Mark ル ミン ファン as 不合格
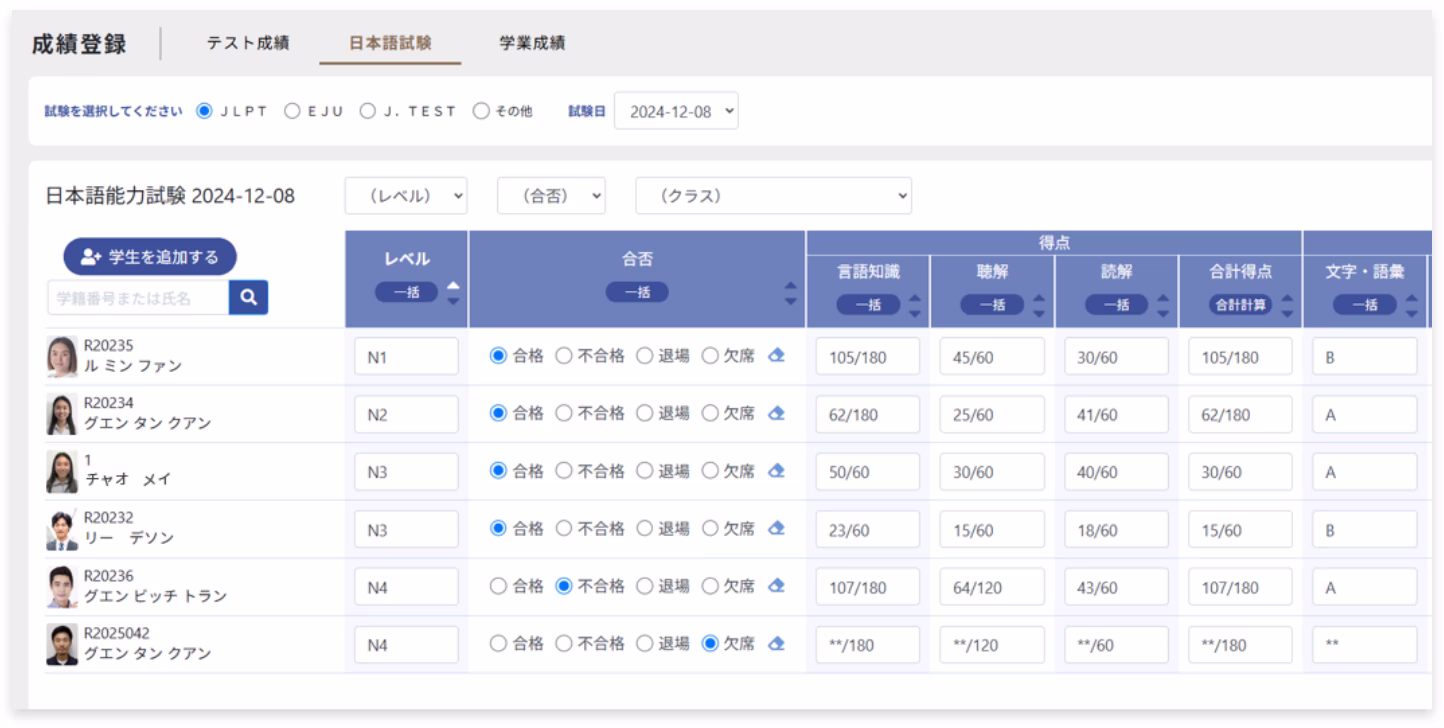 (x=563, y=356)
